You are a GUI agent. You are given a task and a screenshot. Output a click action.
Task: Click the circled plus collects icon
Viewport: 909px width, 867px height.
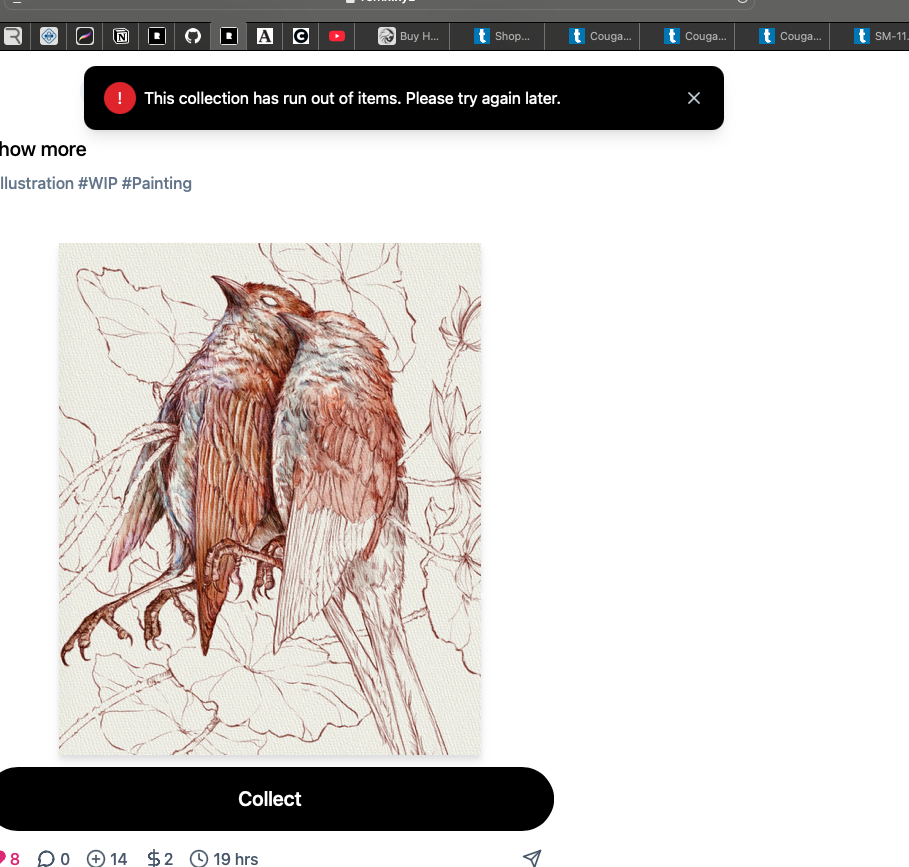coord(96,858)
